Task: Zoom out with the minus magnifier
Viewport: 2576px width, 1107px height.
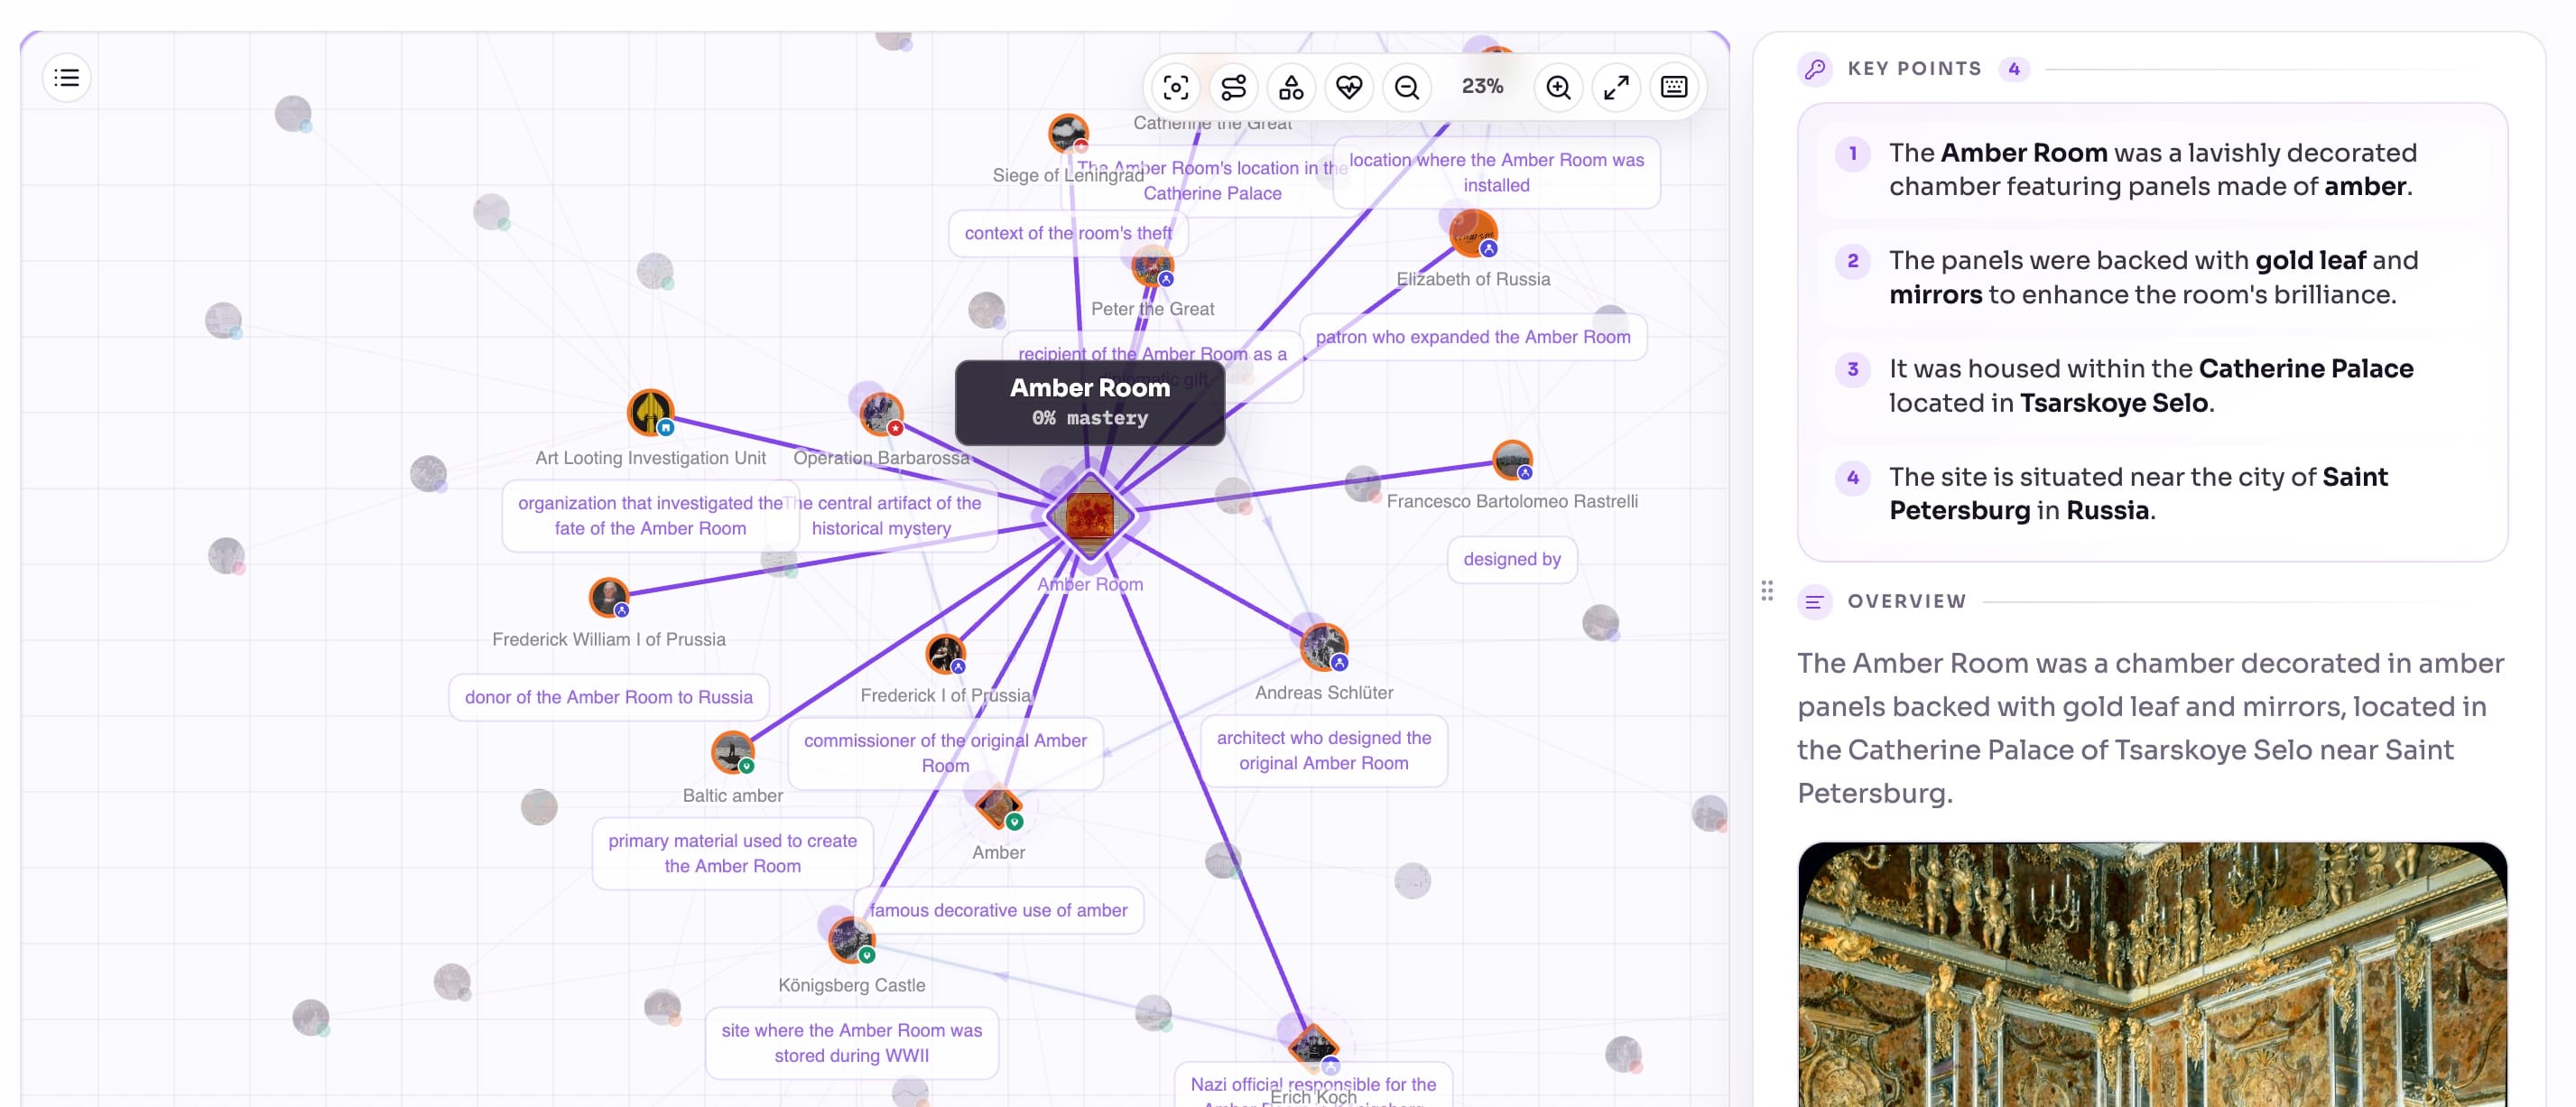Action: click(x=1407, y=87)
